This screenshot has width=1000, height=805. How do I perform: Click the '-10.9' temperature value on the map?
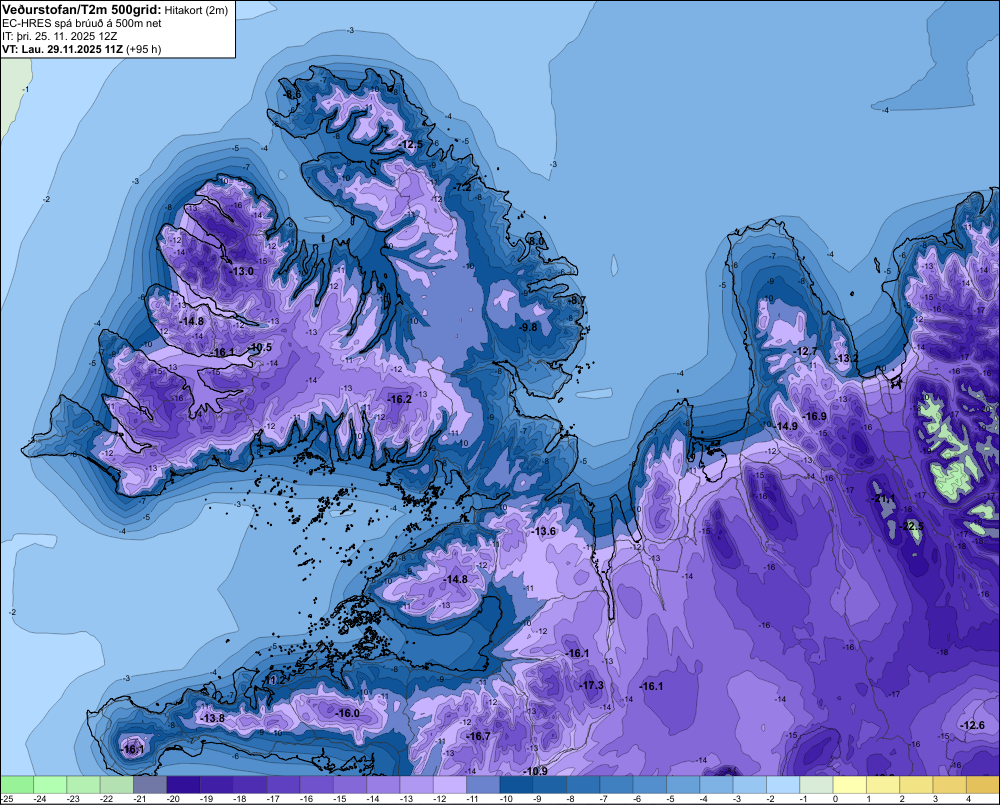coord(536,771)
